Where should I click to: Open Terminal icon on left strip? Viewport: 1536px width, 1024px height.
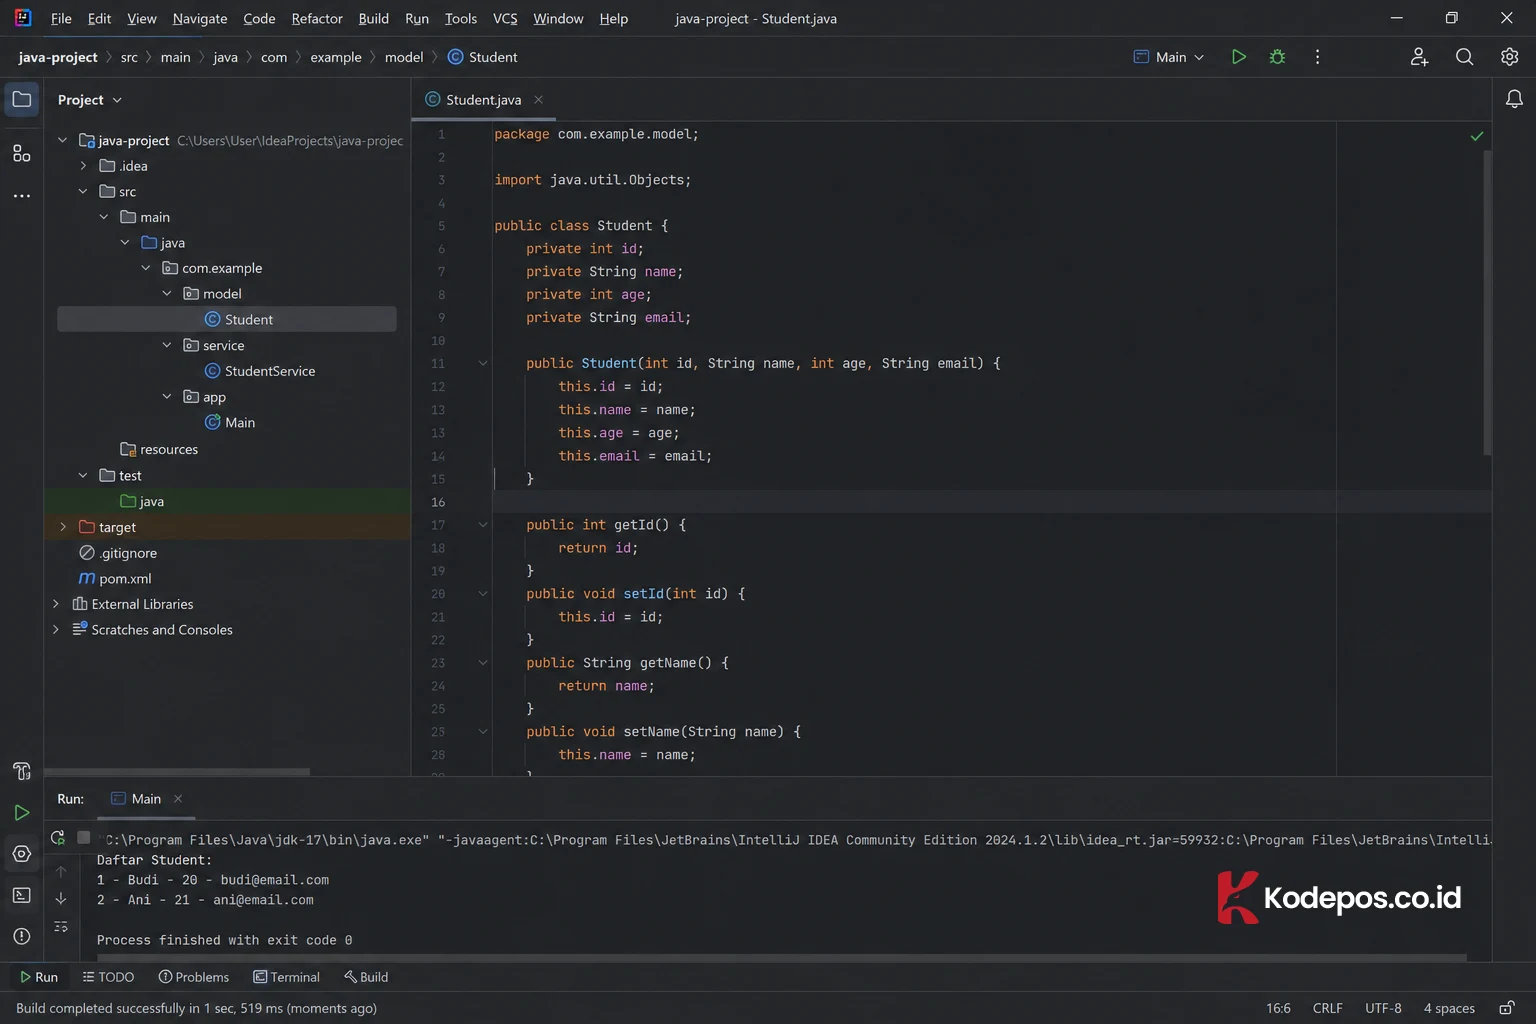click(22, 895)
